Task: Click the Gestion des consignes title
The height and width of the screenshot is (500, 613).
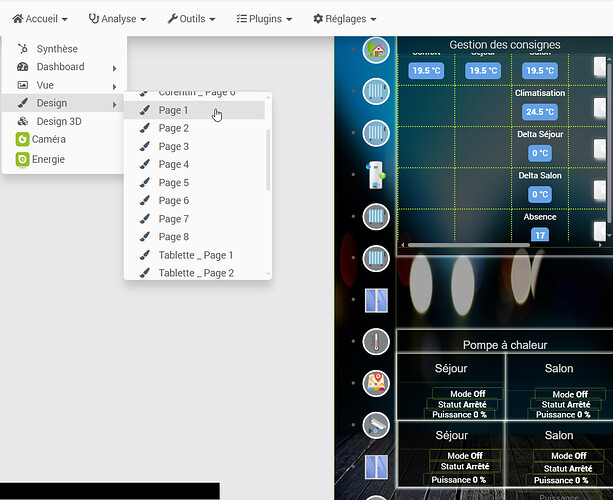Action: point(505,45)
